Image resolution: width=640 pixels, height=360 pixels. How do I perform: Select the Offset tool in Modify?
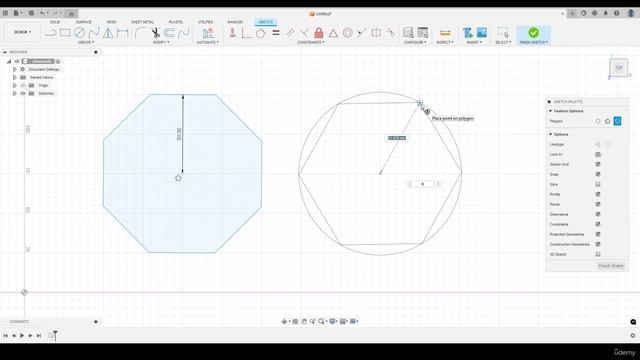169,33
